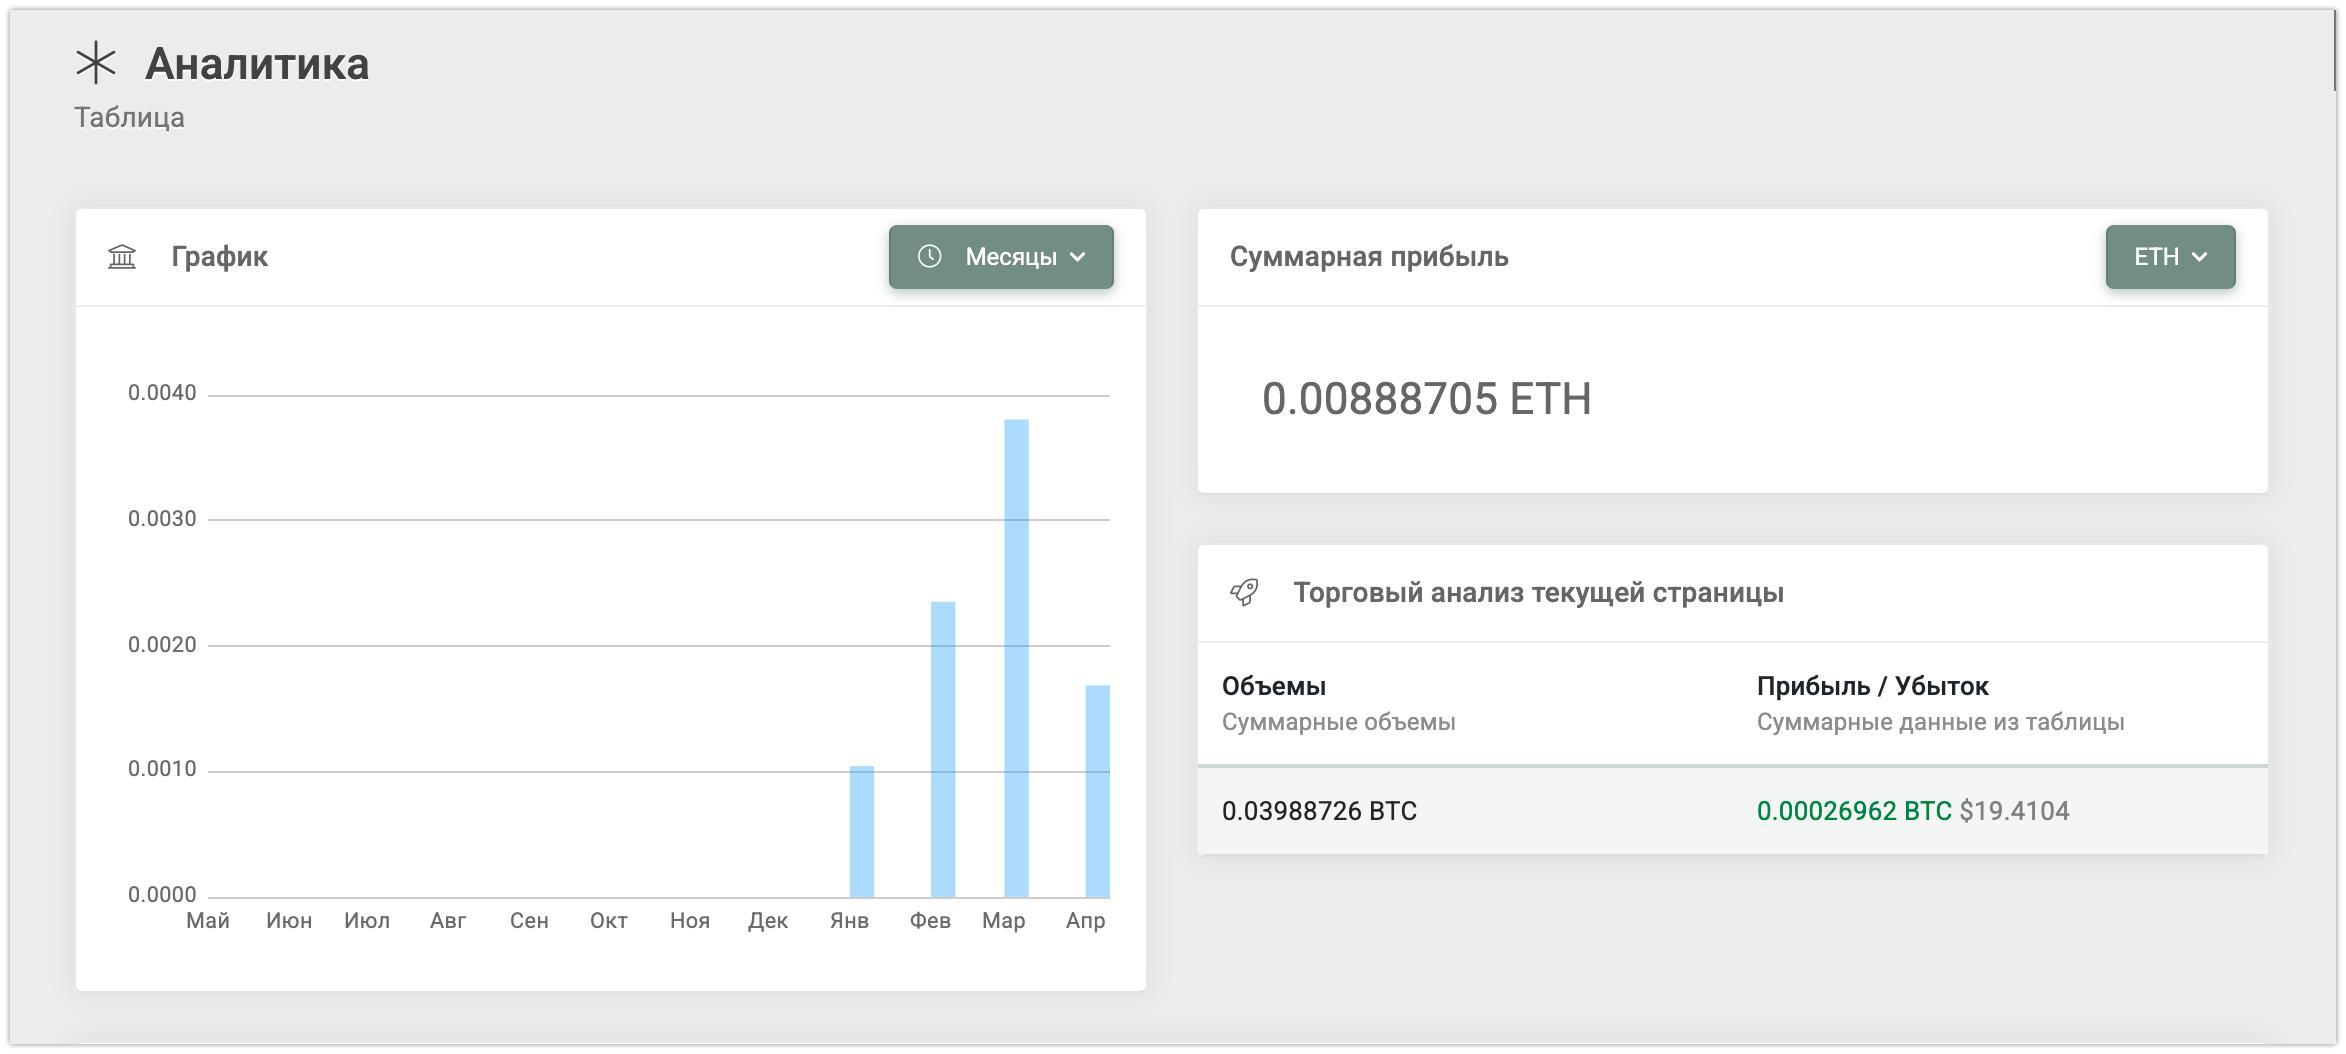The image size is (2346, 1054).
Task: Click the Фев bar in the chart
Action: (943, 749)
